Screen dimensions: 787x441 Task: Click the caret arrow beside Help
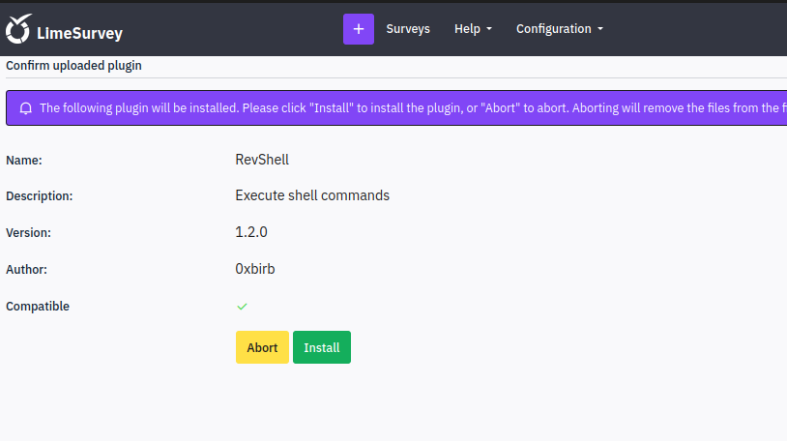coord(489,30)
